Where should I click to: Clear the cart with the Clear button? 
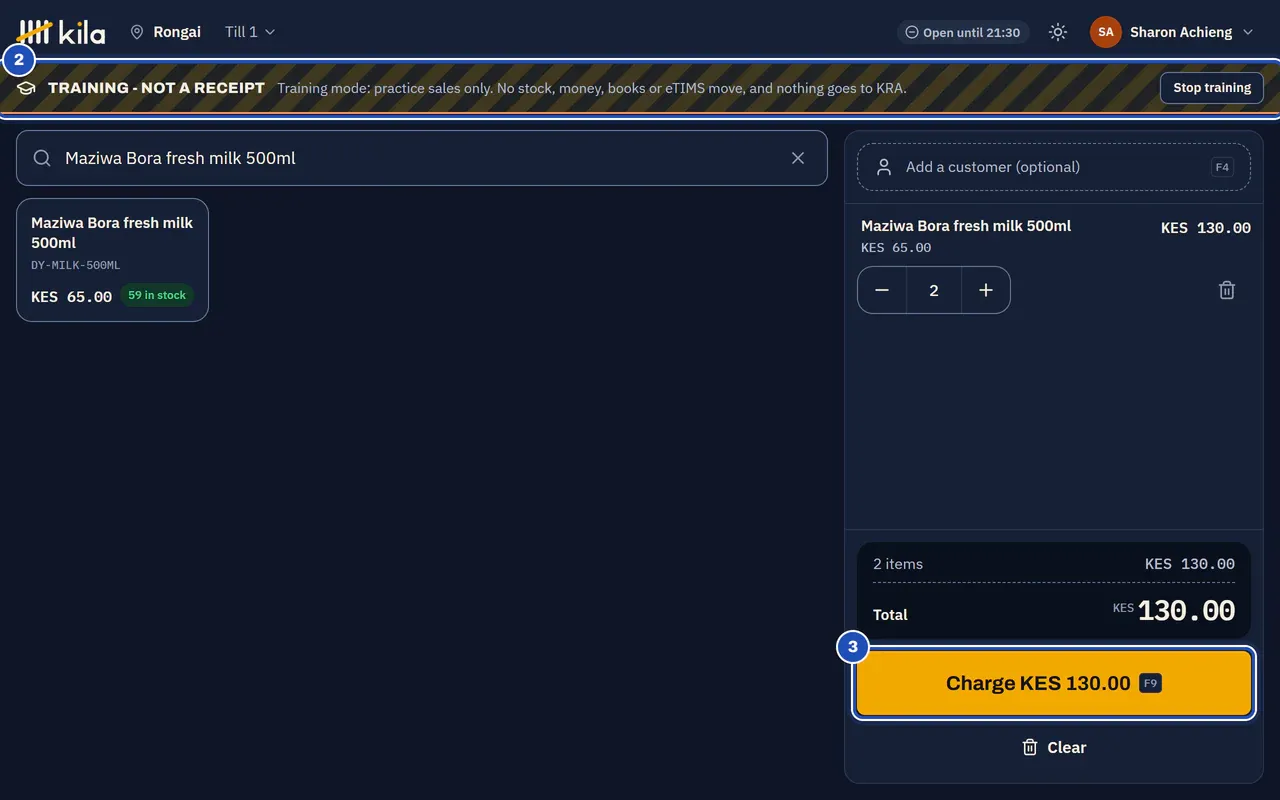click(x=1054, y=747)
